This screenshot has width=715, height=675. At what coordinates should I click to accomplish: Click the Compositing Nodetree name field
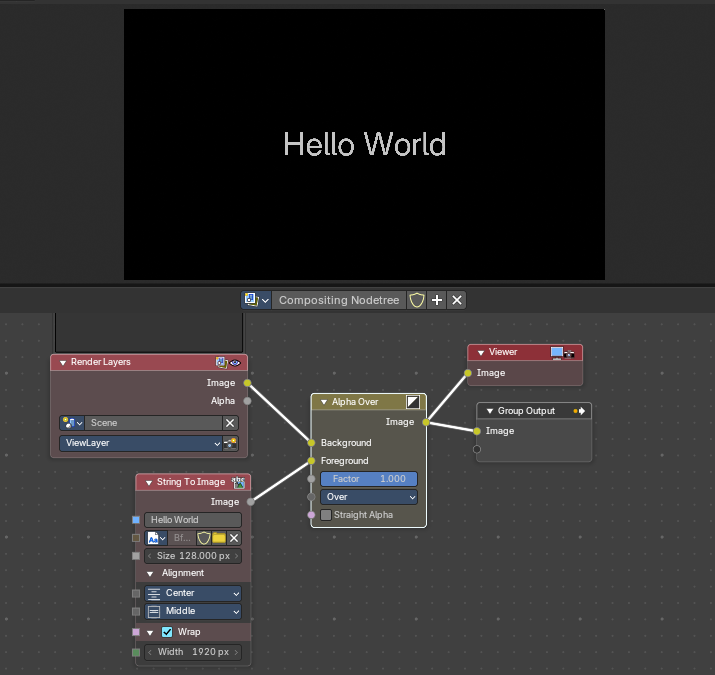[339, 300]
